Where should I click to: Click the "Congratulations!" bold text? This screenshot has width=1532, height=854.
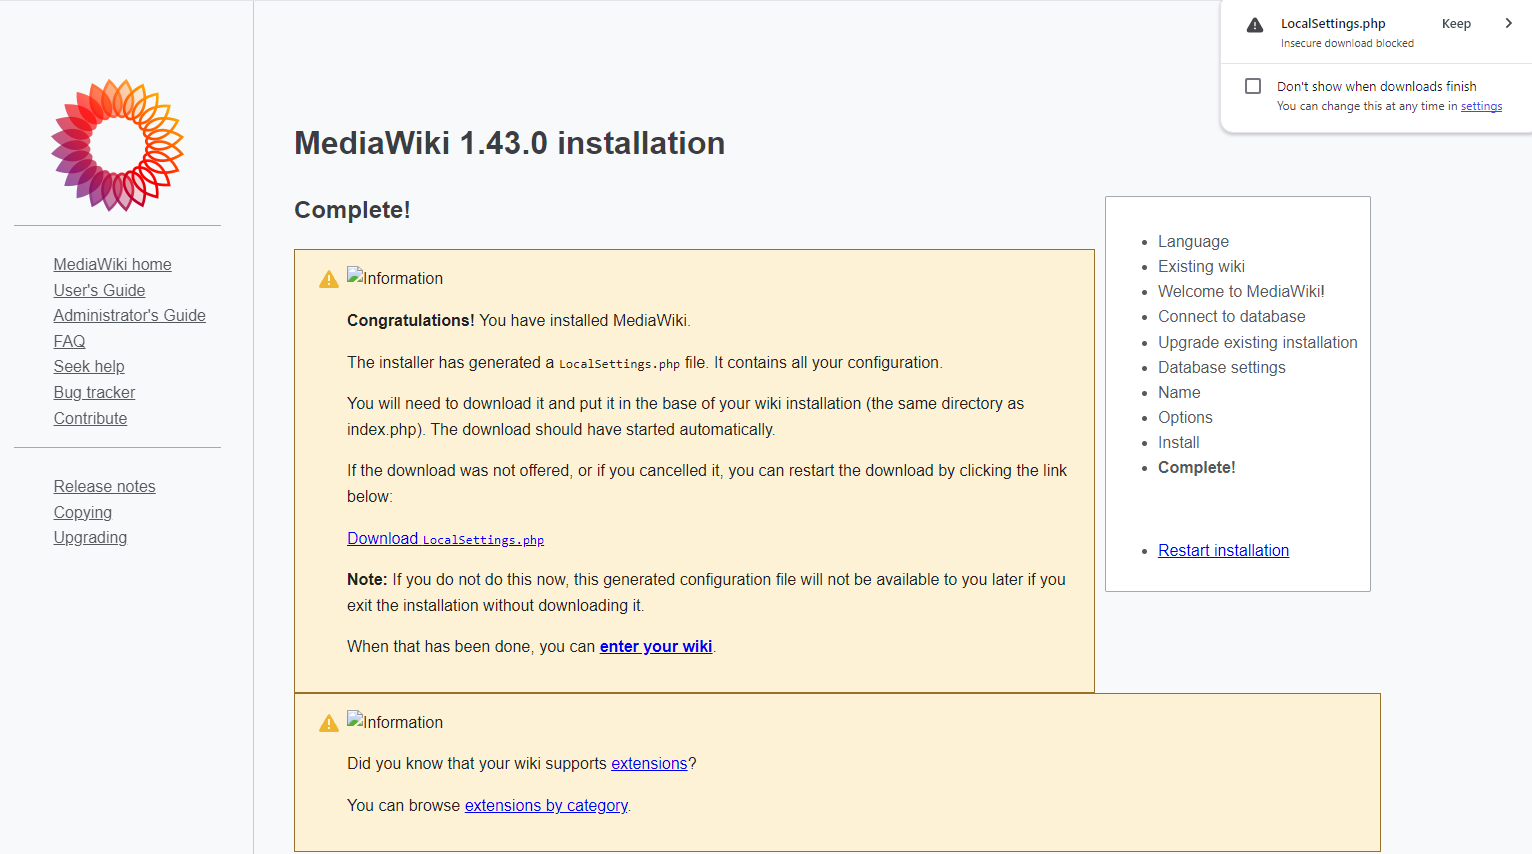[411, 320]
